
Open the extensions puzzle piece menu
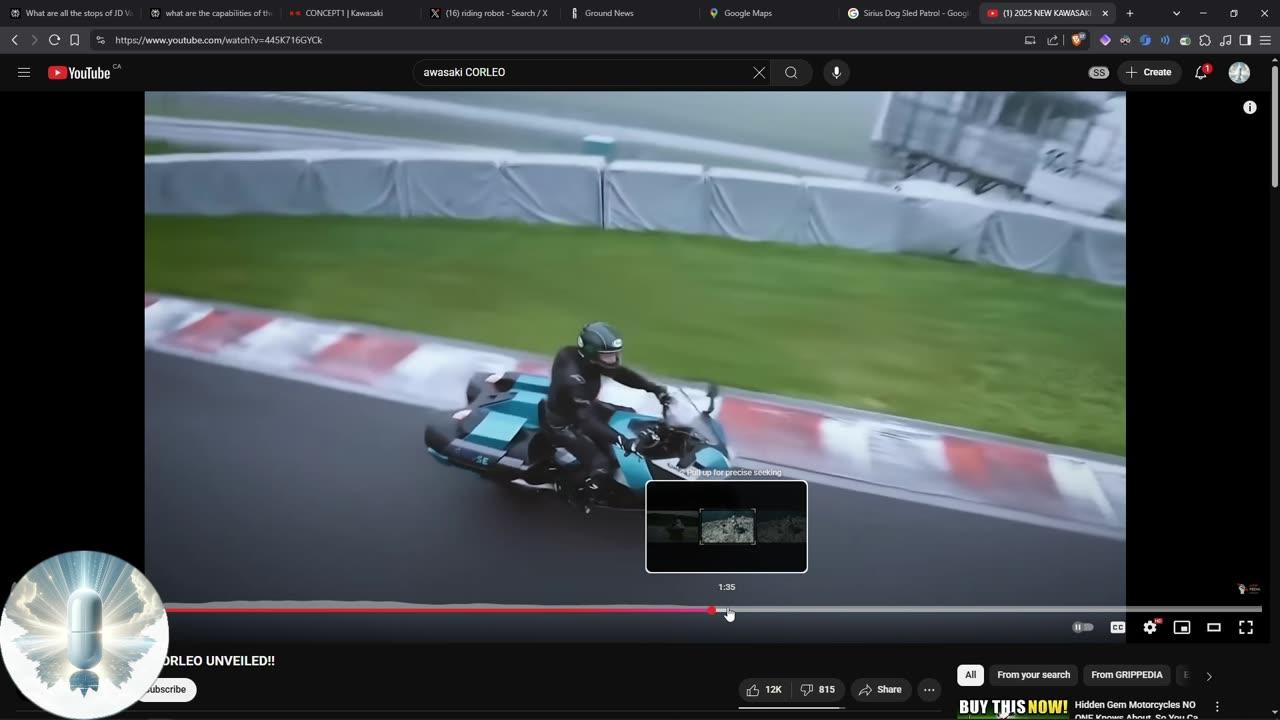point(1205,40)
